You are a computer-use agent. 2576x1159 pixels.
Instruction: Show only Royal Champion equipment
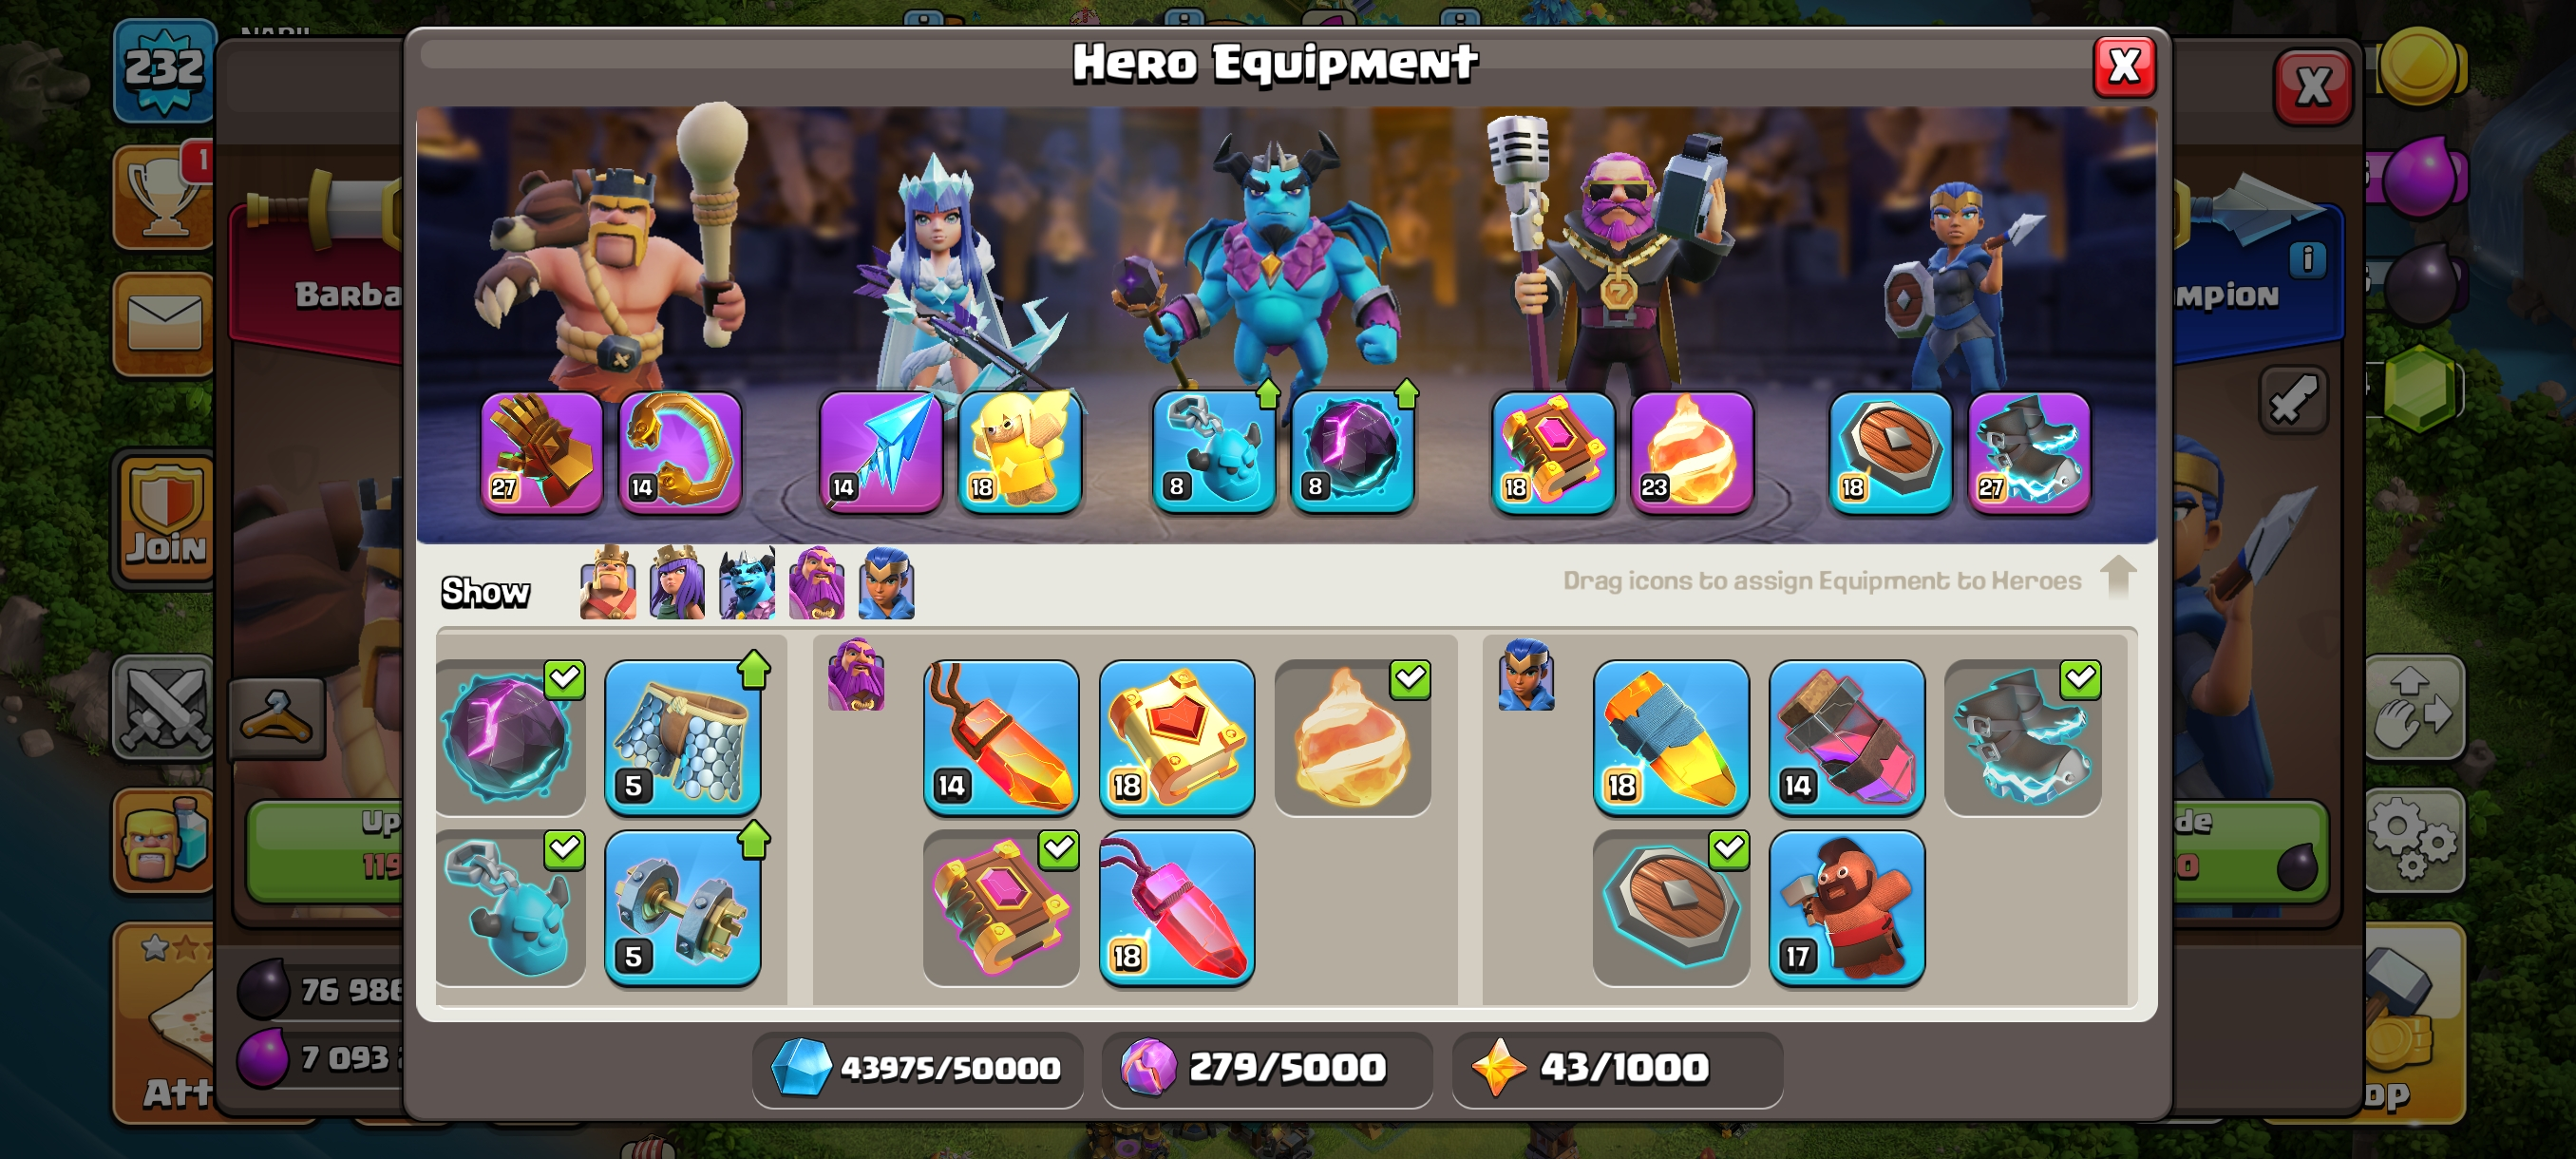(x=886, y=583)
